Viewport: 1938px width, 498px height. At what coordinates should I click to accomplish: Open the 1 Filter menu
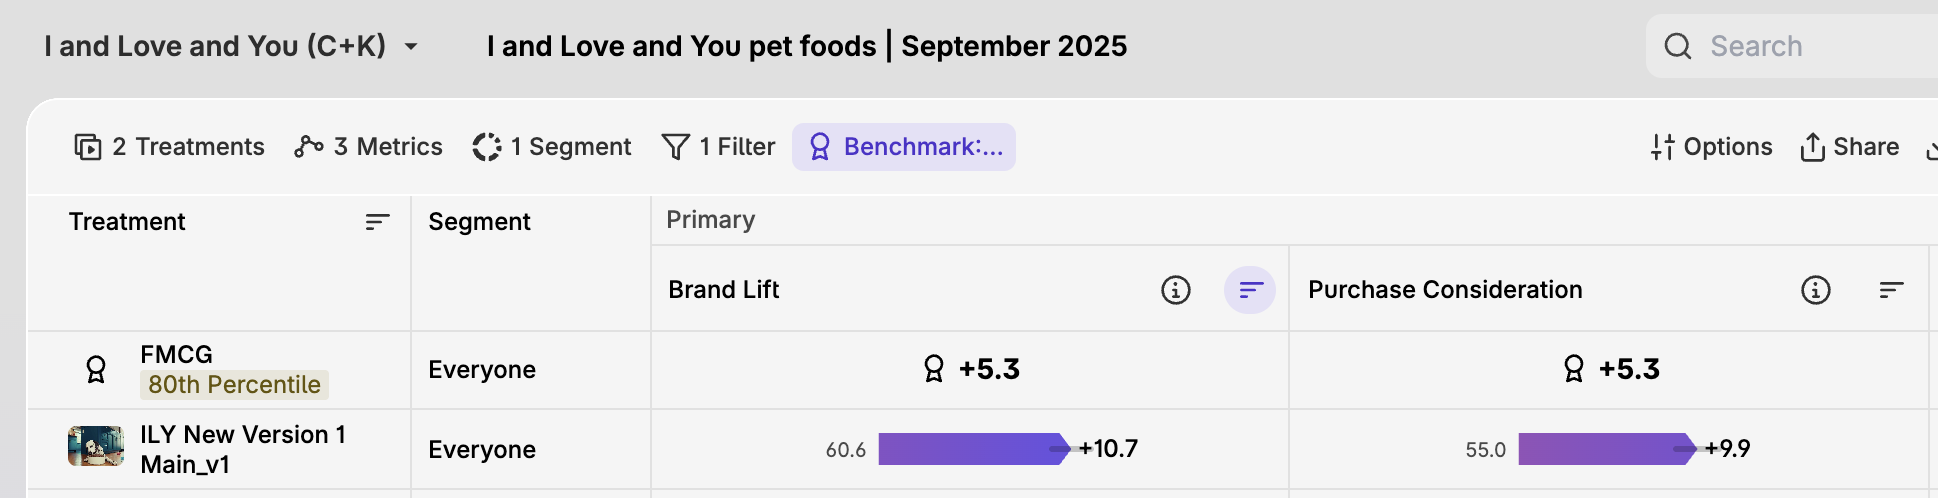[x=718, y=147]
